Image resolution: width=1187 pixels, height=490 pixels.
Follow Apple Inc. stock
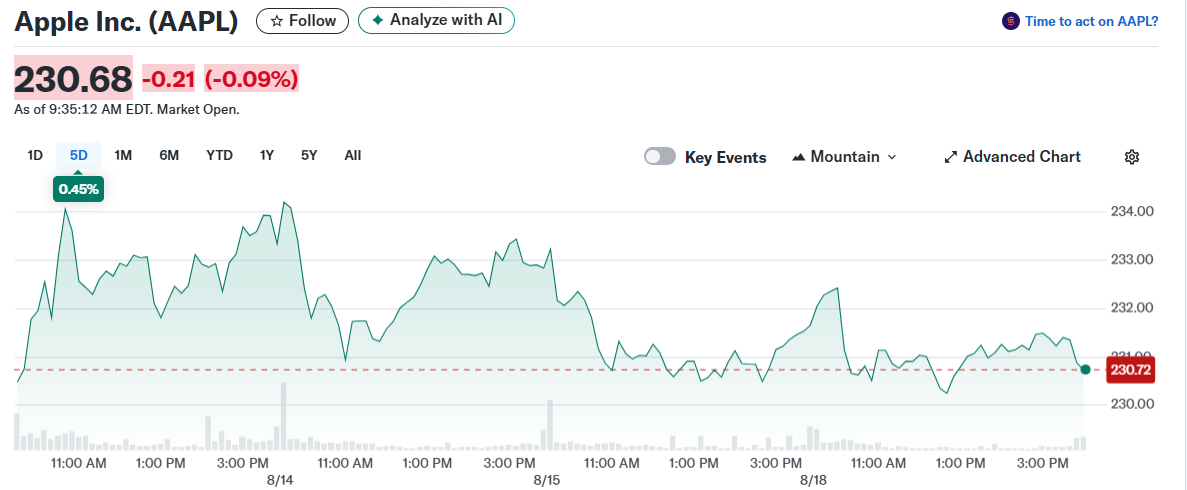(x=302, y=20)
